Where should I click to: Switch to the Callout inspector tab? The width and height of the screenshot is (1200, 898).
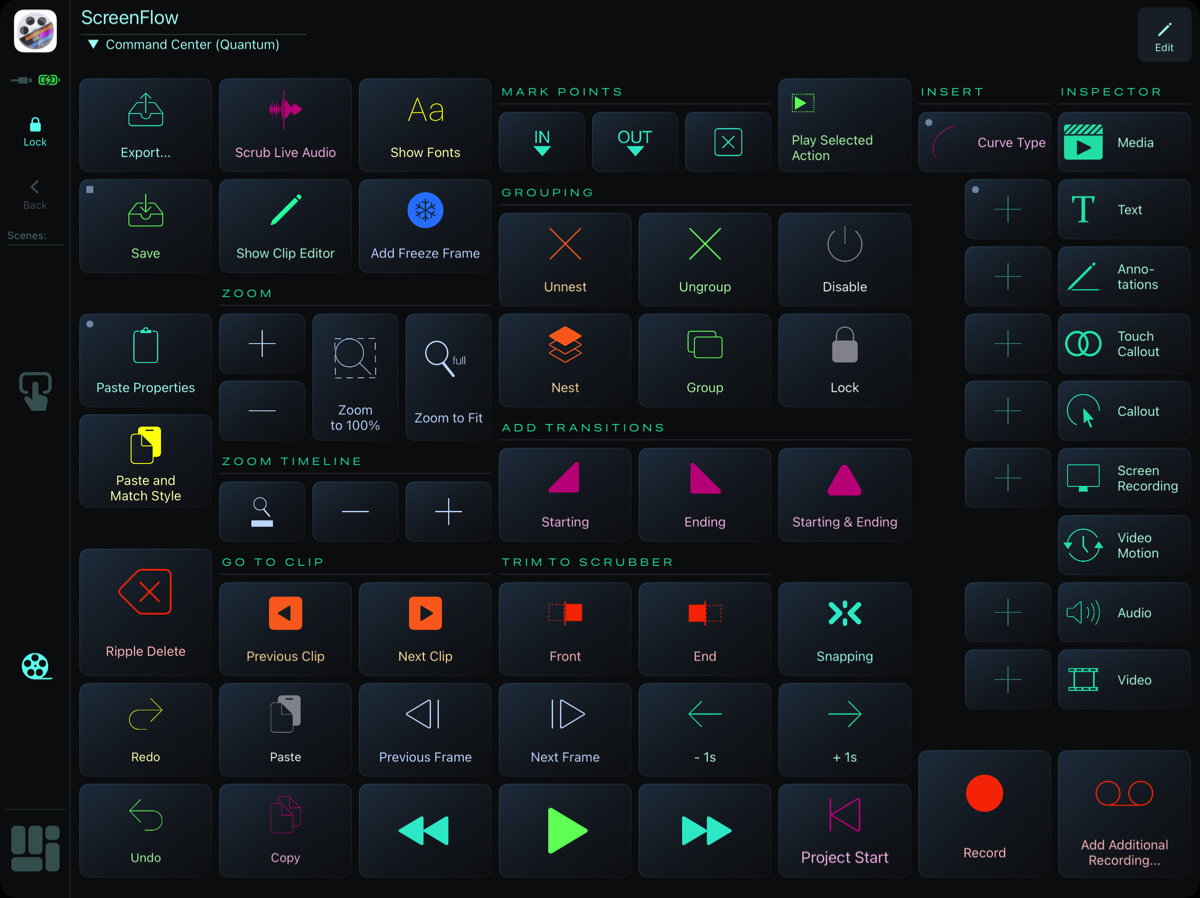click(x=1124, y=411)
